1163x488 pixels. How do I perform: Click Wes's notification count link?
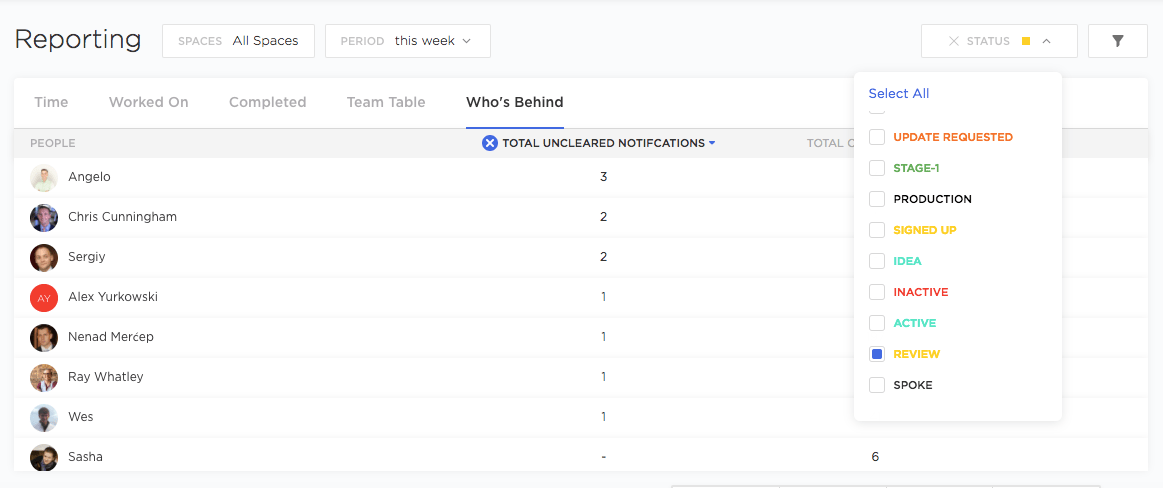[604, 417]
